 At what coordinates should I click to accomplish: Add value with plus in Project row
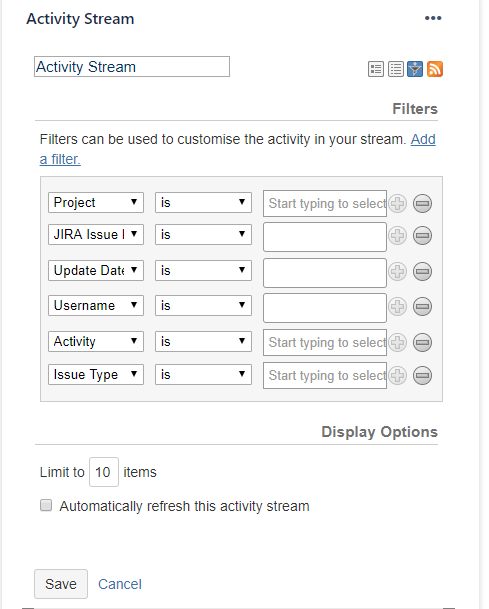coord(397,204)
